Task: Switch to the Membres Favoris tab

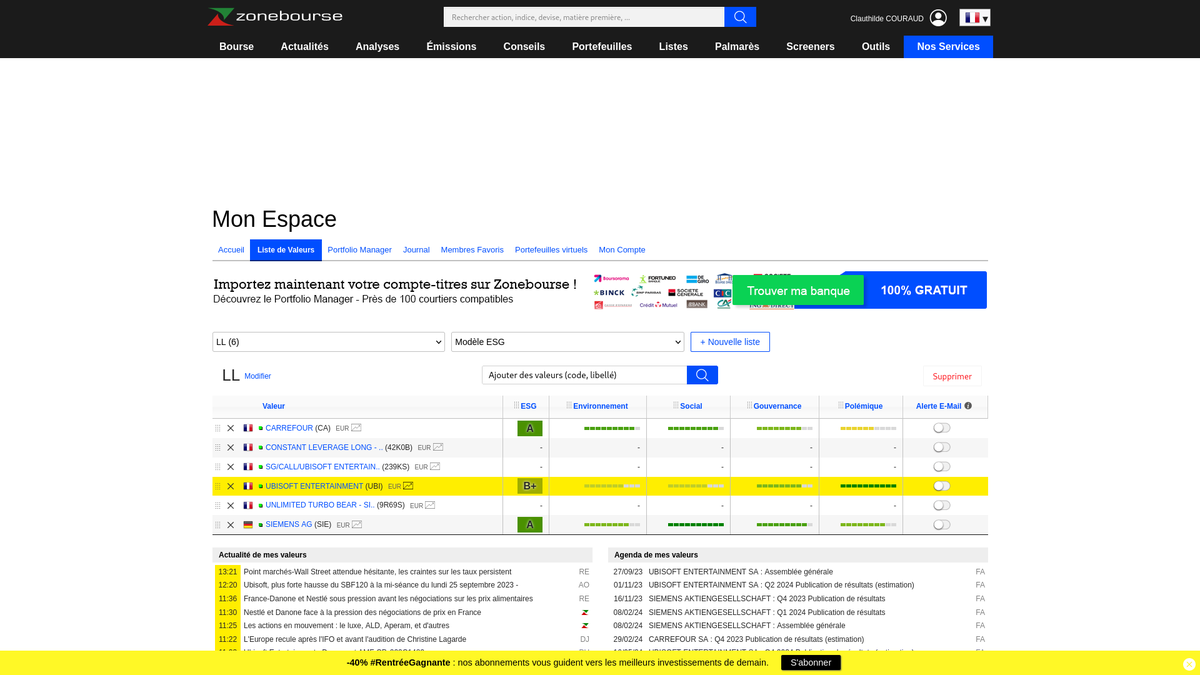Action: tap(472, 250)
